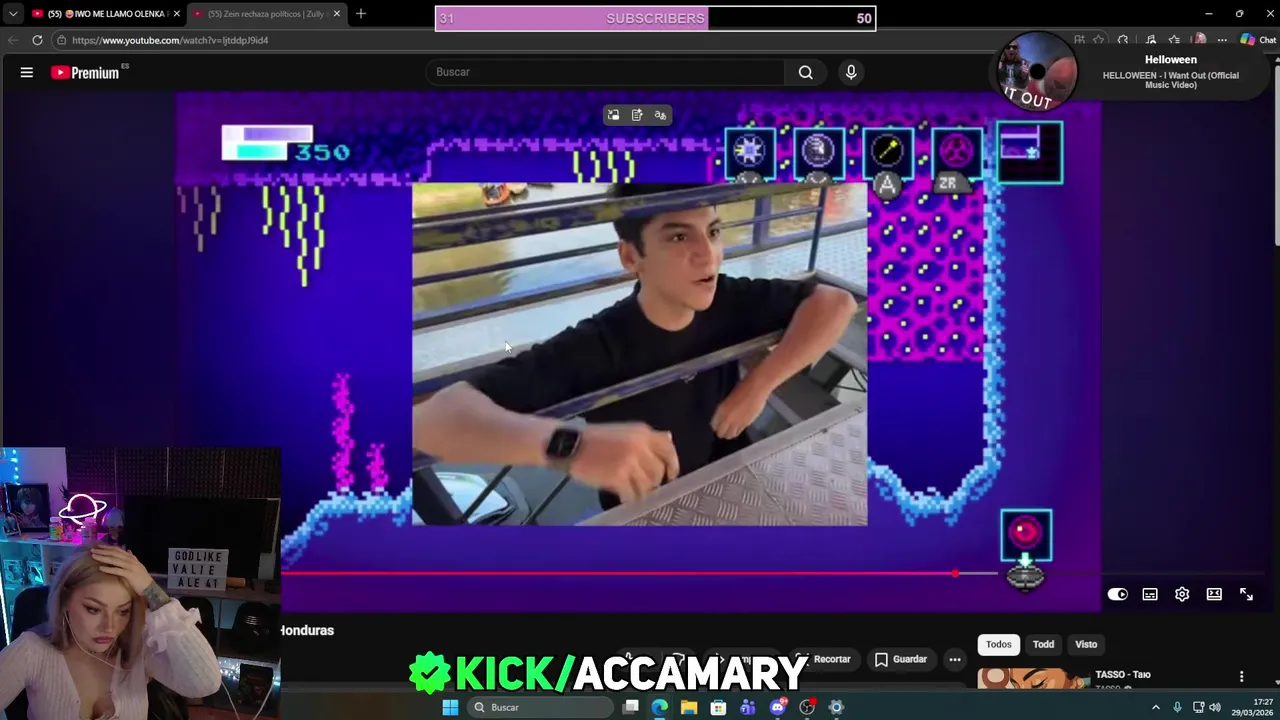
Task: Open Teams app from taskbar
Action: [x=748, y=707]
